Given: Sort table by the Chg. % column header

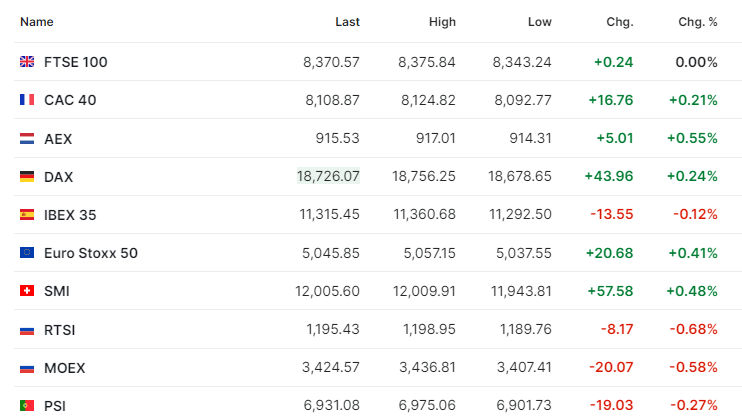Looking at the screenshot, I should (698, 22).
